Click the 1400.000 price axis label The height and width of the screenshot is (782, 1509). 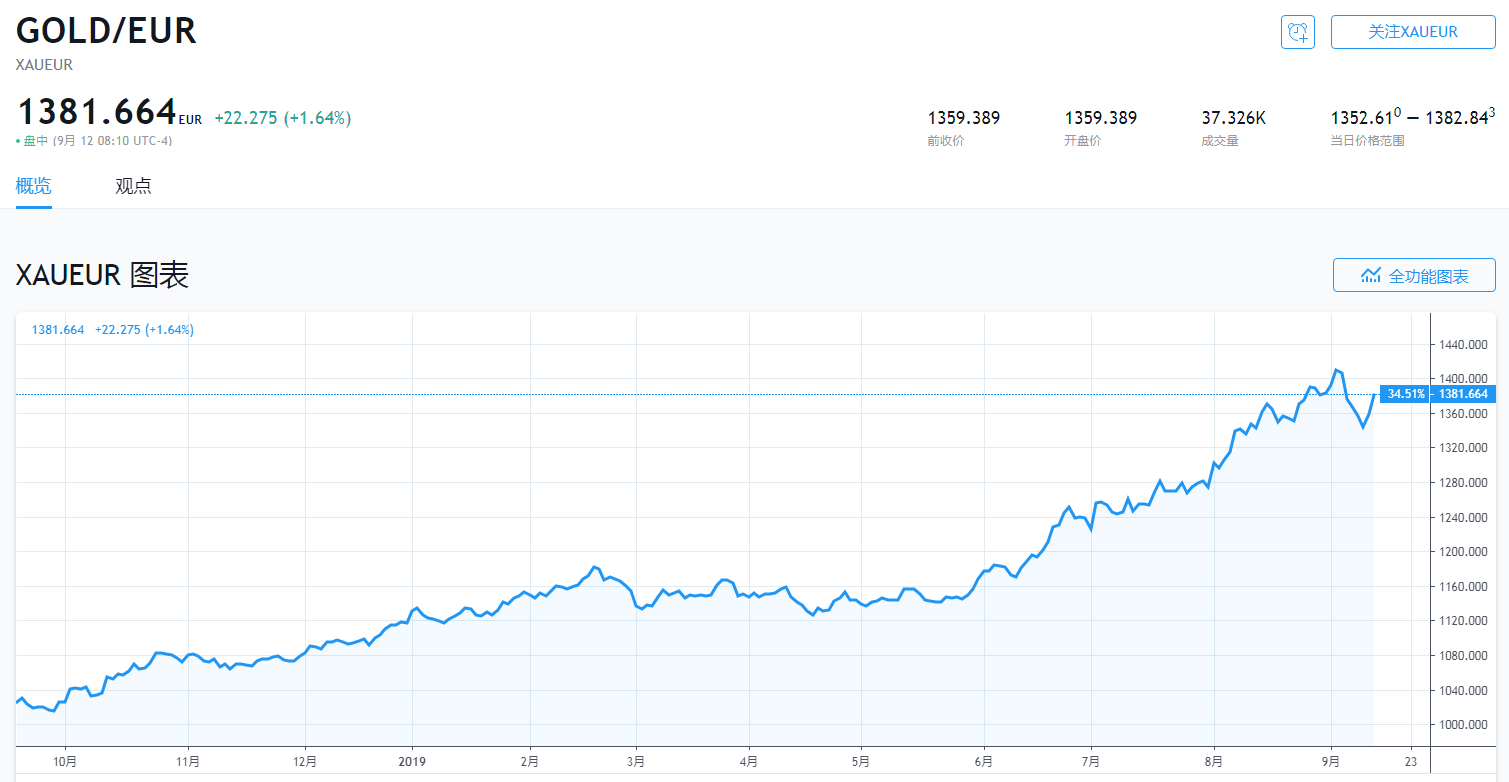tap(1465, 378)
